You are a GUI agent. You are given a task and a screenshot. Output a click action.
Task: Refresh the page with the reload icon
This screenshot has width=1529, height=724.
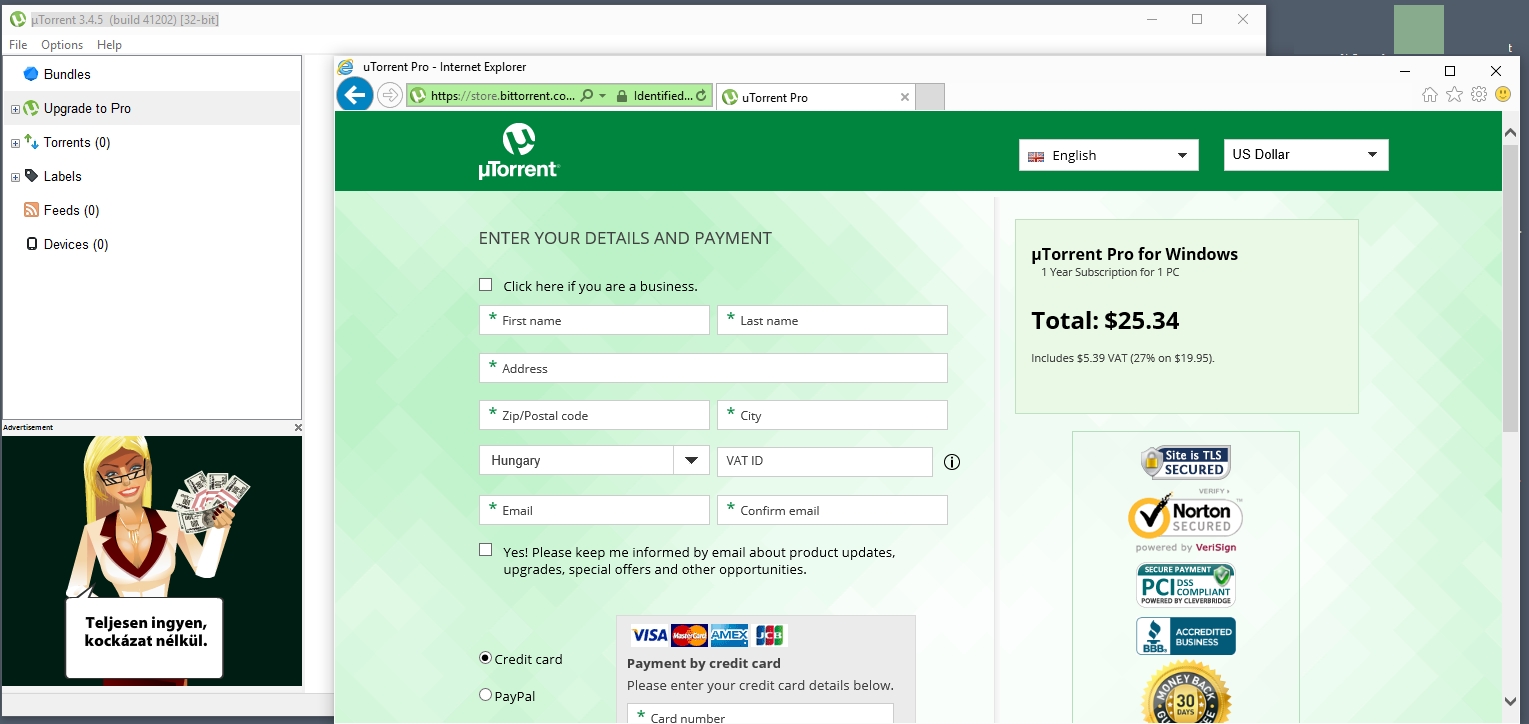pyautogui.click(x=702, y=96)
